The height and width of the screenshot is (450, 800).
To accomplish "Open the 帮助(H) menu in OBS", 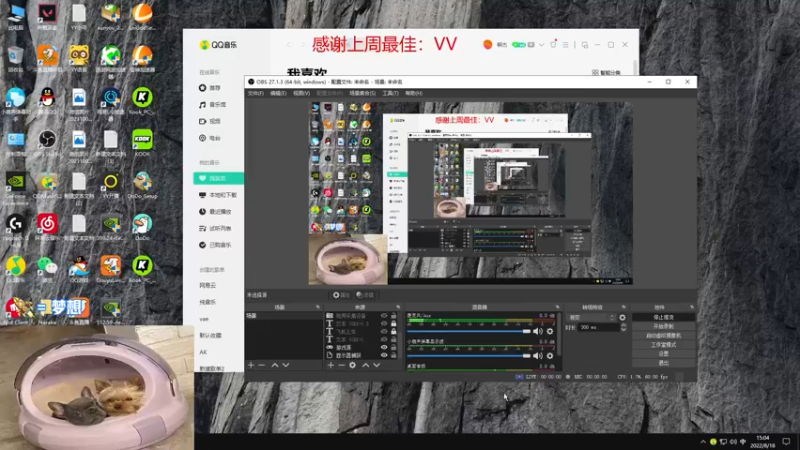I will (x=414, y=93).
